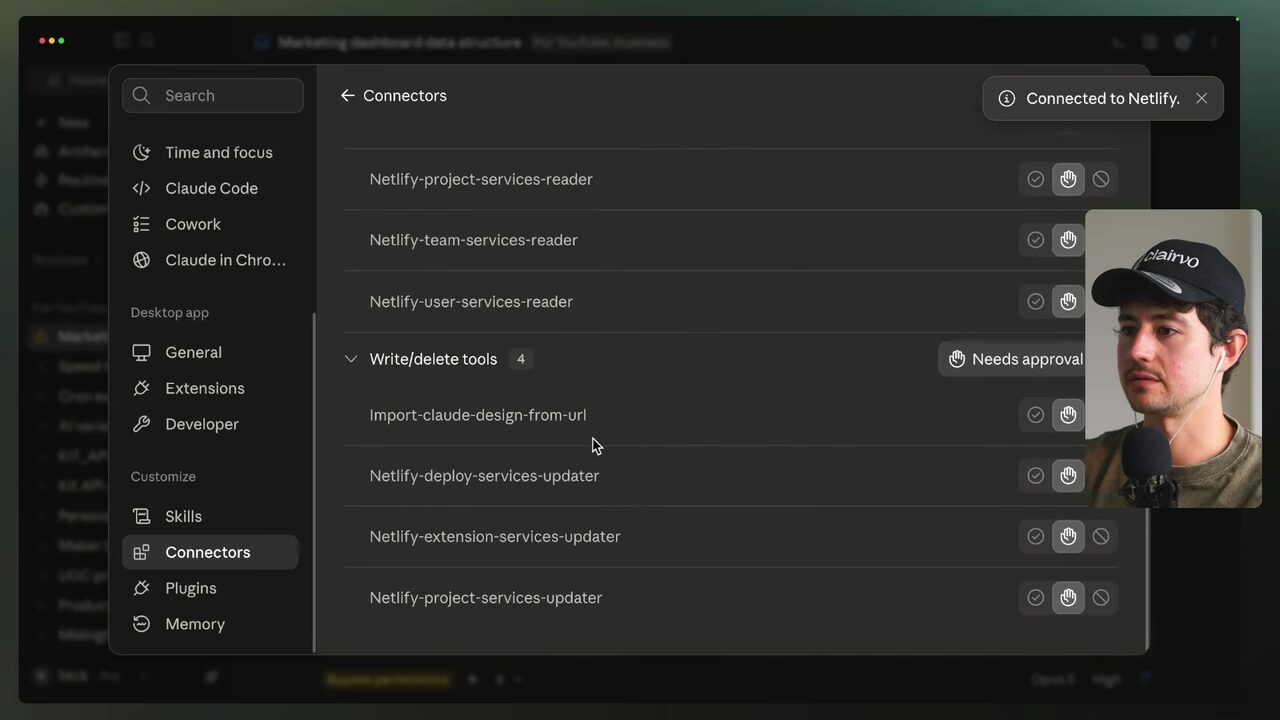Set Netlify-deploy-services-updater to always allow

click(x=1036, y=476)
